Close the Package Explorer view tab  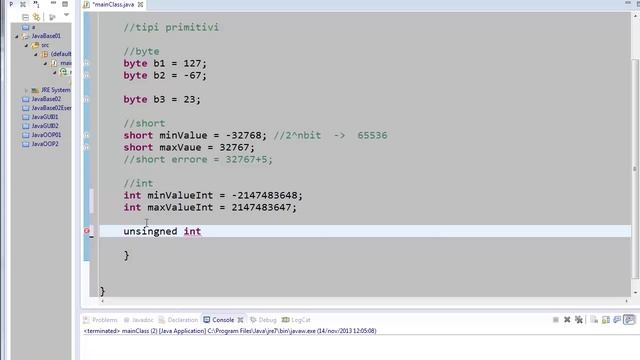pos(23,4)
